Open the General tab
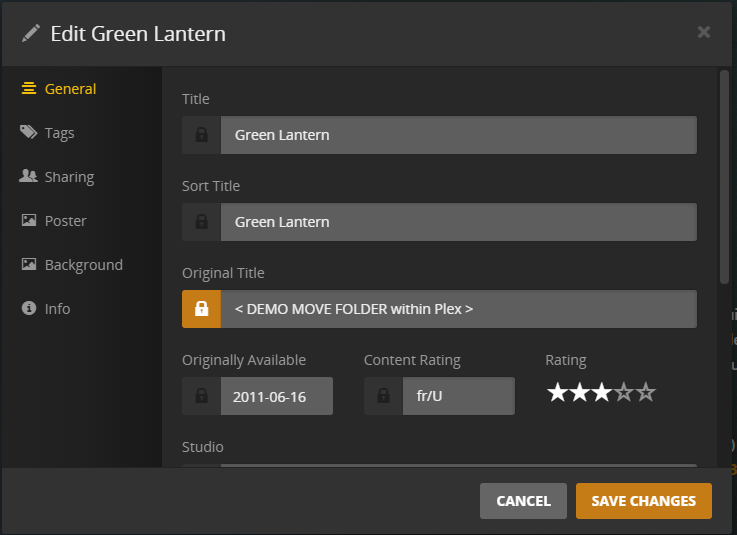This screenshot has width=737, height=535. 59,89
